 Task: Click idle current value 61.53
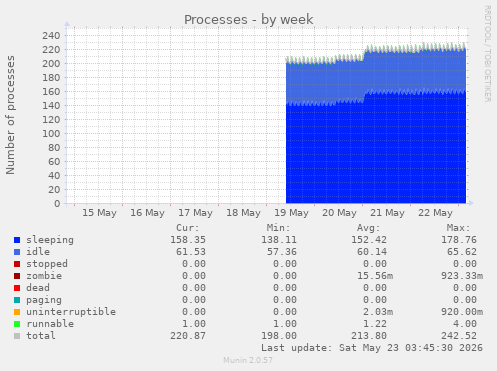coord(191,252)
